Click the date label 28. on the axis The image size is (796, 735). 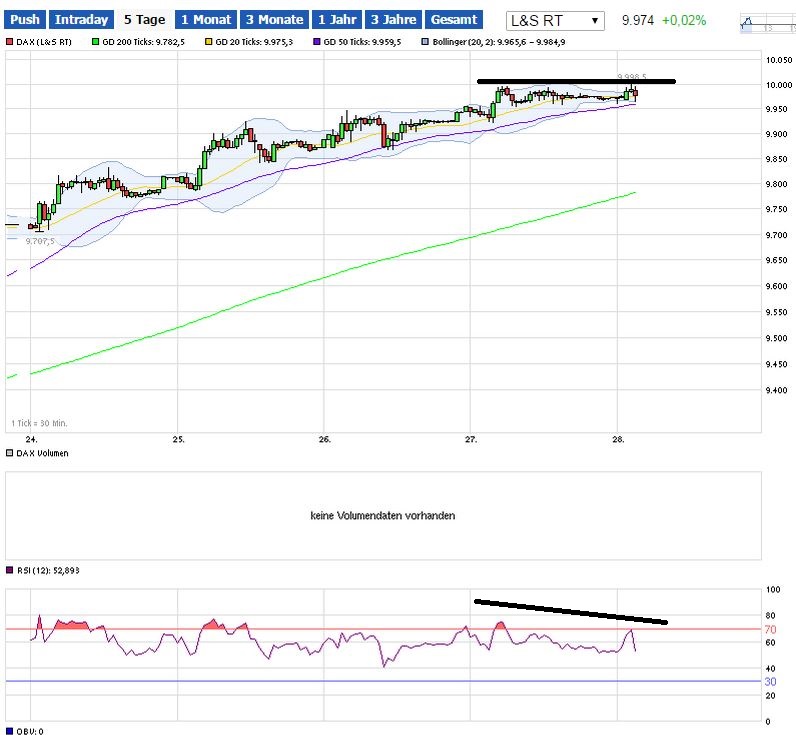(x=618, y=440)
